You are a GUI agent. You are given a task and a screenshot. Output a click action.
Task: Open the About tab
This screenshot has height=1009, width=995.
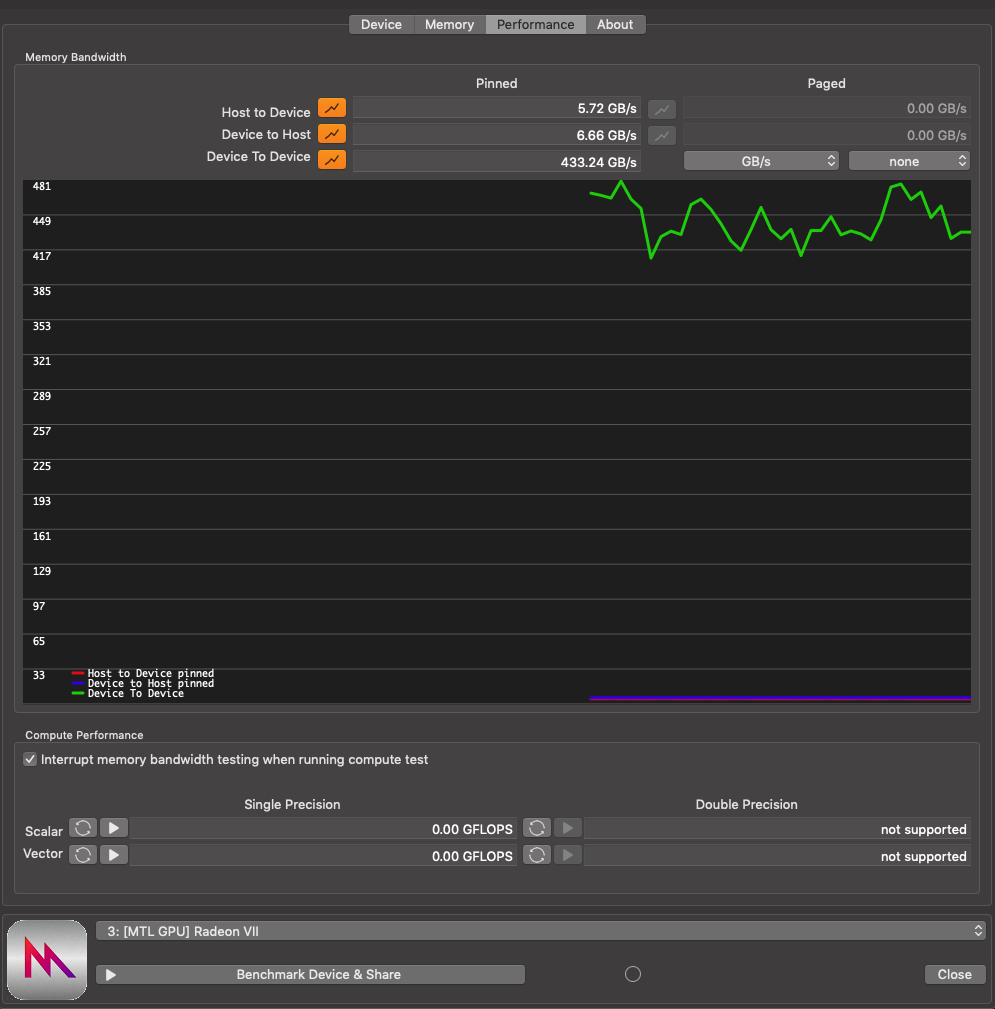615,24
